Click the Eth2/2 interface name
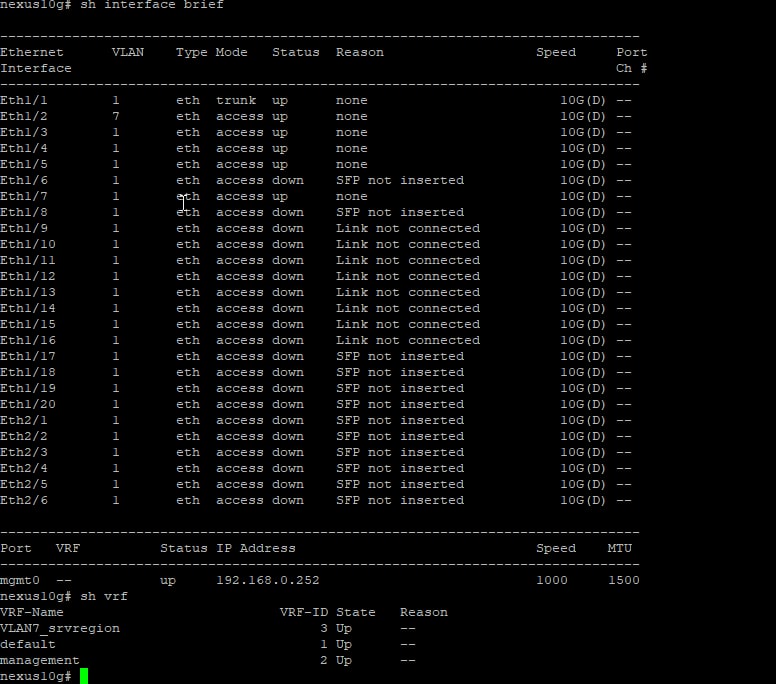 pos(24,437)
